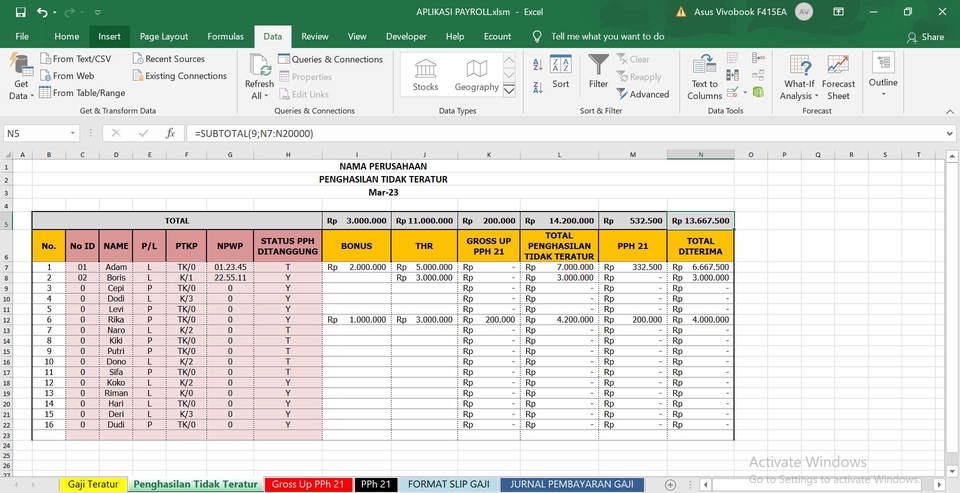Open Customize Quick Access Toolbar dropdown
Screen dimensions: 960x493
pyautogui.click(x=97, y=12)
